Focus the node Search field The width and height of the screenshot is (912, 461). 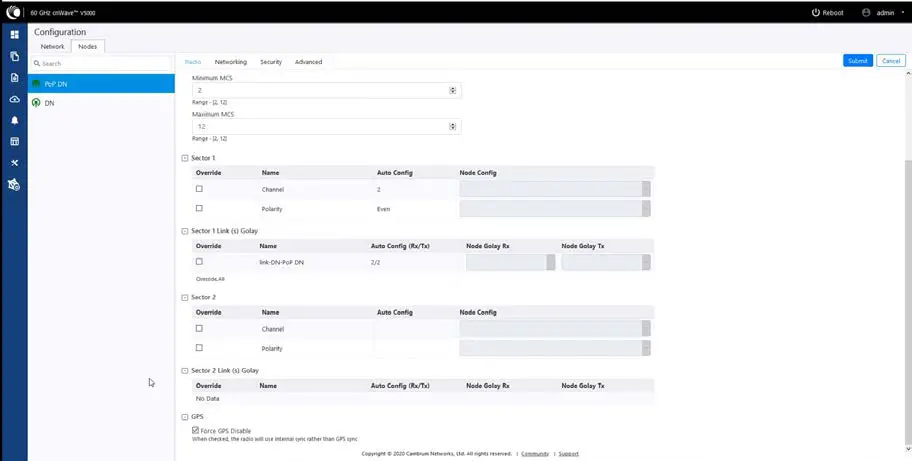(102, 63)
